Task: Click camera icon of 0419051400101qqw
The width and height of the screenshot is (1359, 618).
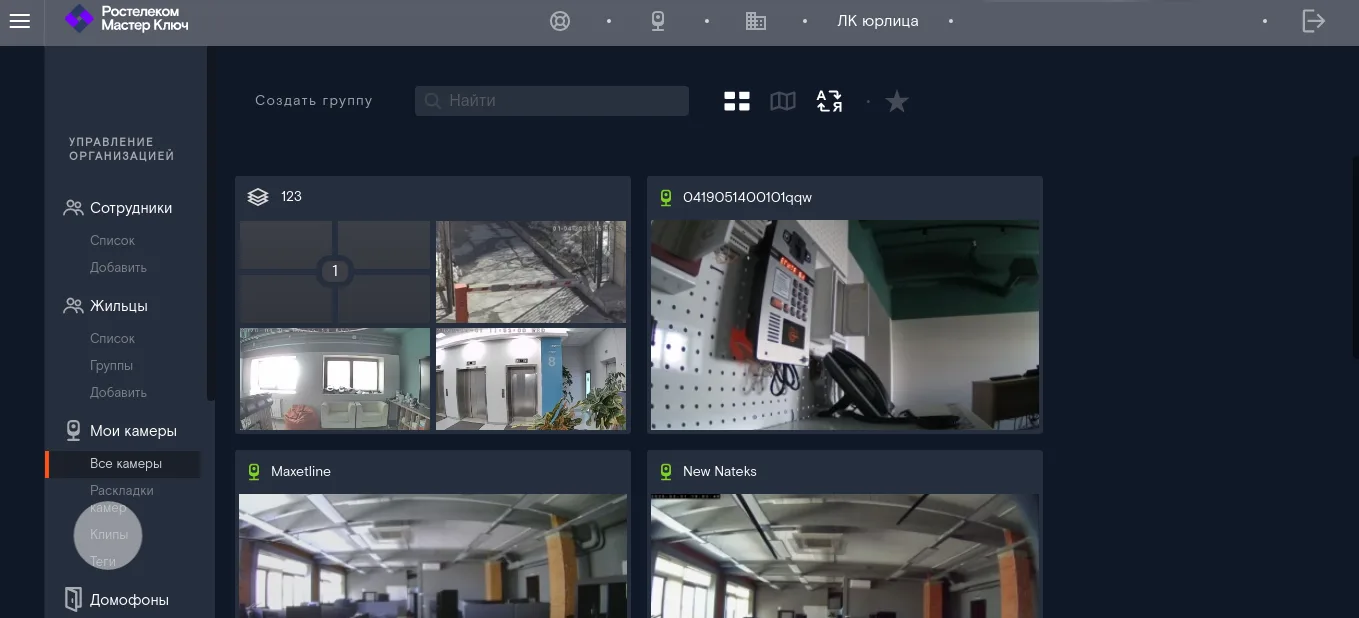Action: click(x=666, y=198)
